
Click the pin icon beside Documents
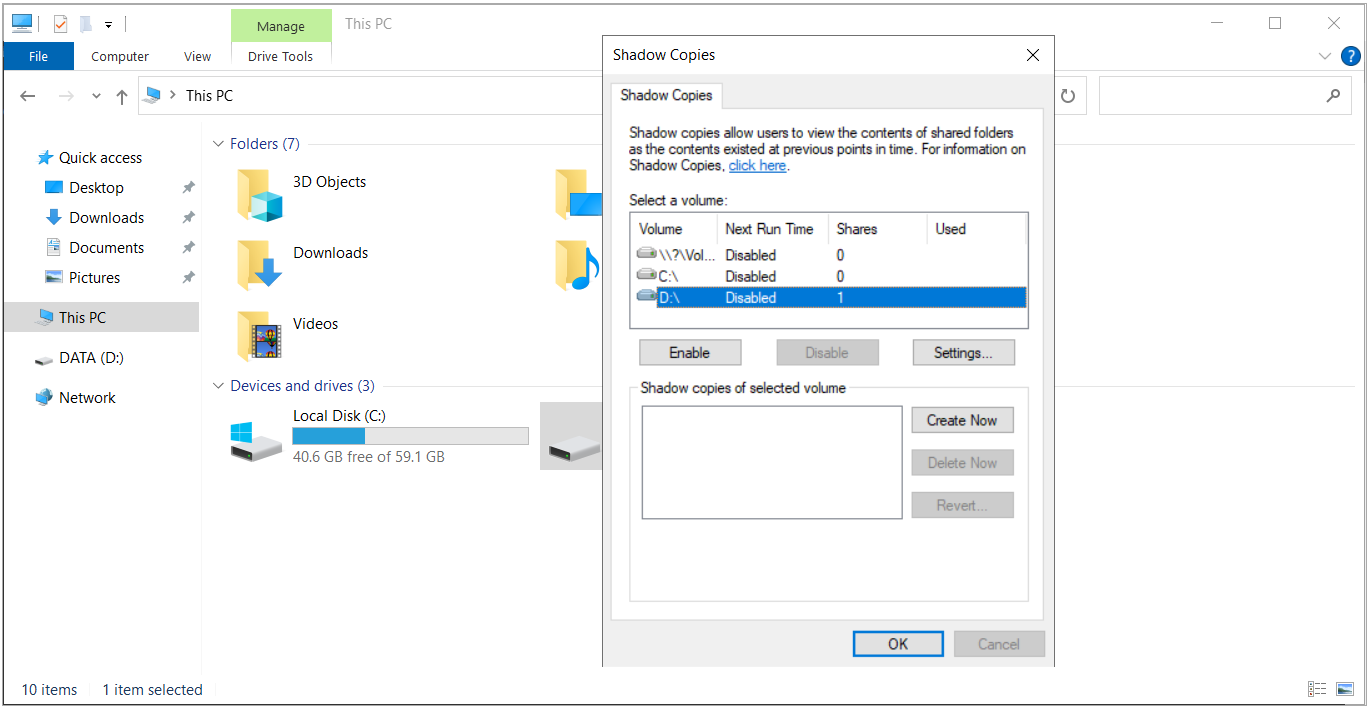(188, 248)
